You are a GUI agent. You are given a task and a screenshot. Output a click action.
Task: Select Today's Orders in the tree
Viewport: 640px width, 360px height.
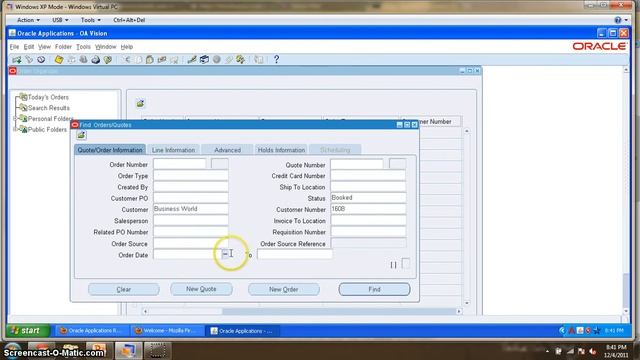[48, 97]
